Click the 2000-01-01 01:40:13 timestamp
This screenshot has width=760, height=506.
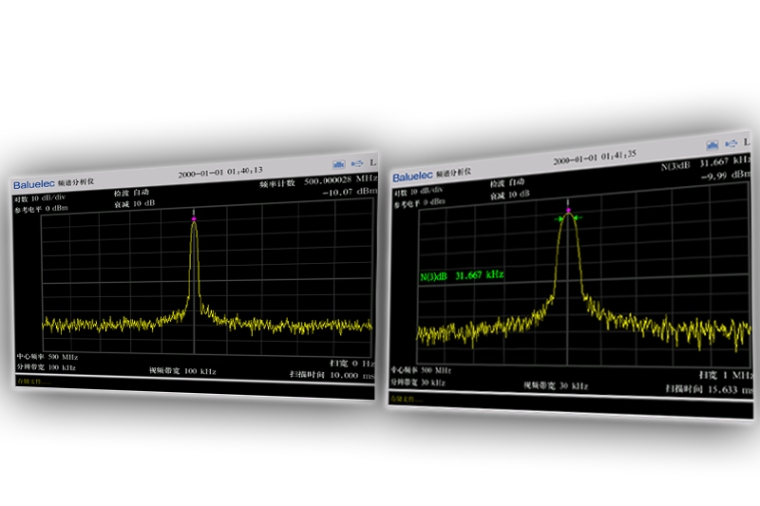(220, 172)
